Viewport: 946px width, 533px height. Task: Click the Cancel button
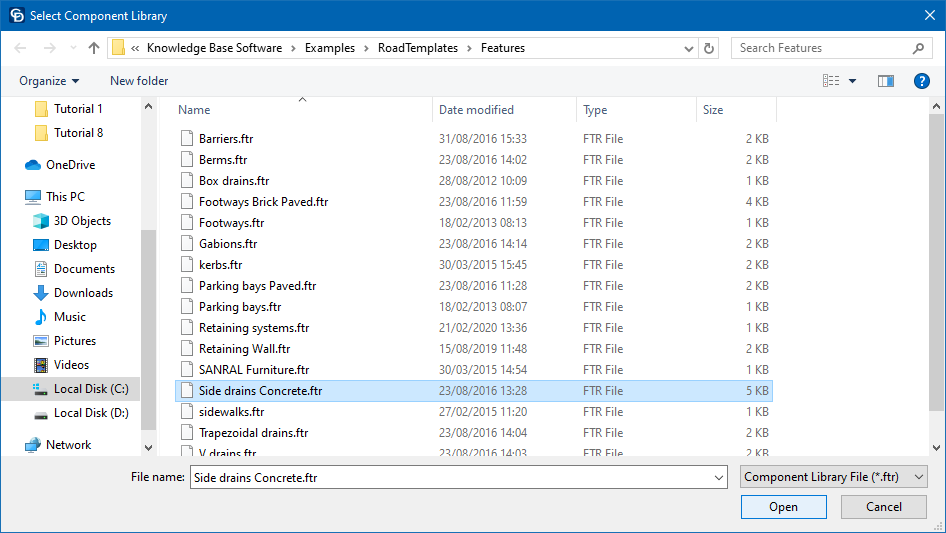(x=883, y=507)
